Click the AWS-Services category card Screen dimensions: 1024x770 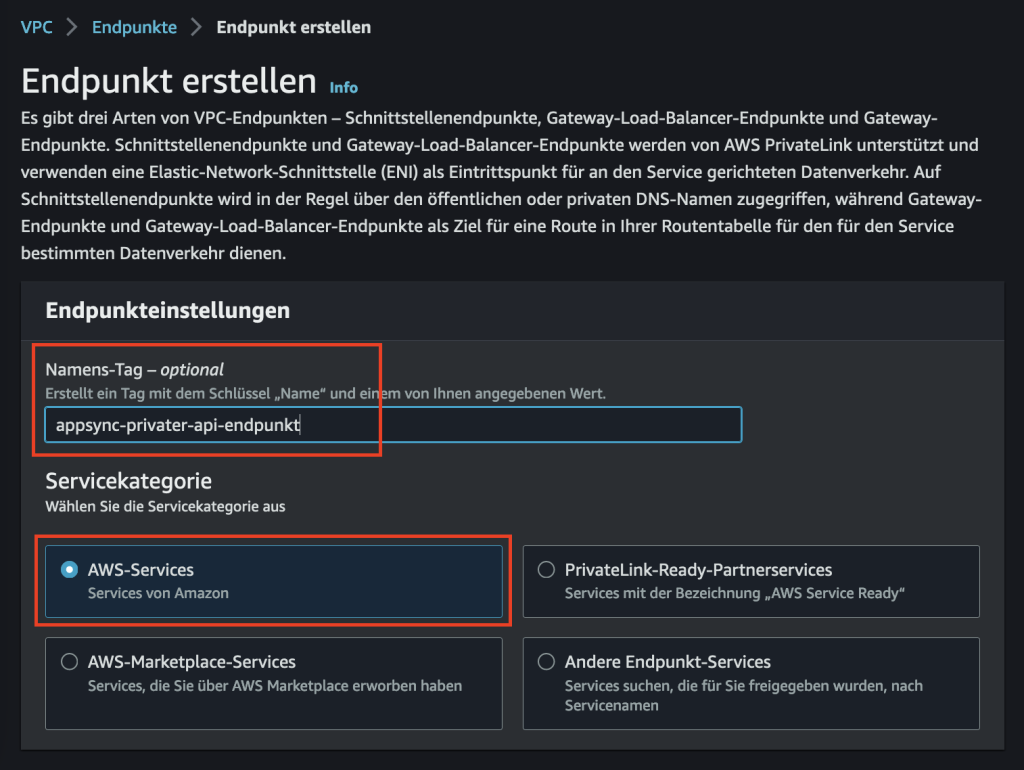(x=273, y=580)
